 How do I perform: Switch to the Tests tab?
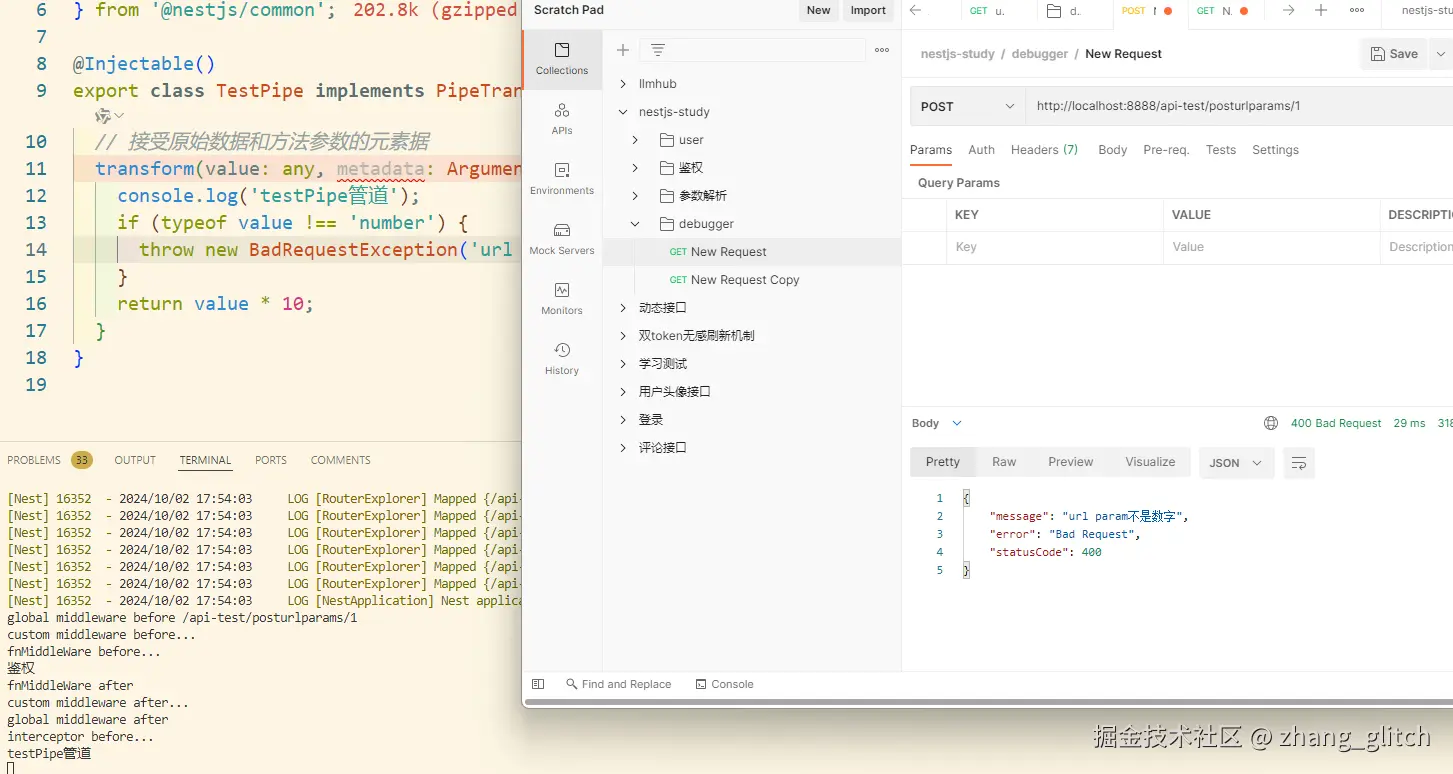(1220, 150)
